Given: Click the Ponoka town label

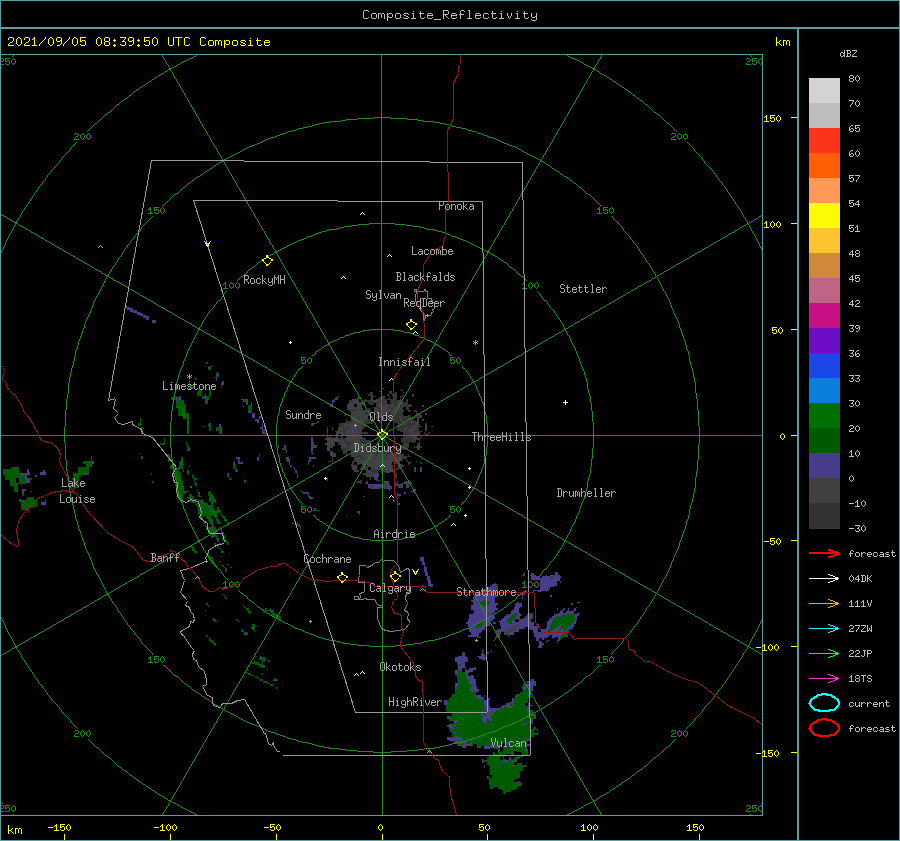Looking at the screenshot, I should [x=456, y=206].
